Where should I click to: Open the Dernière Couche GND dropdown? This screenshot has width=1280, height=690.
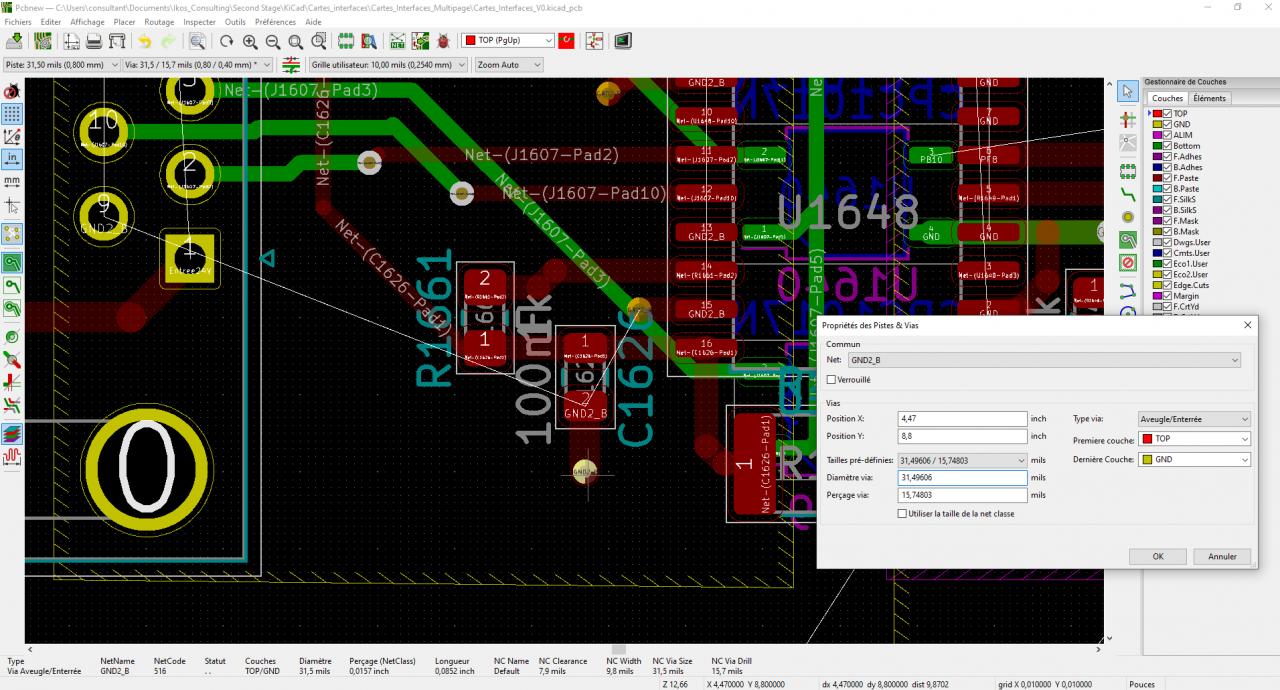[1193, 460]
